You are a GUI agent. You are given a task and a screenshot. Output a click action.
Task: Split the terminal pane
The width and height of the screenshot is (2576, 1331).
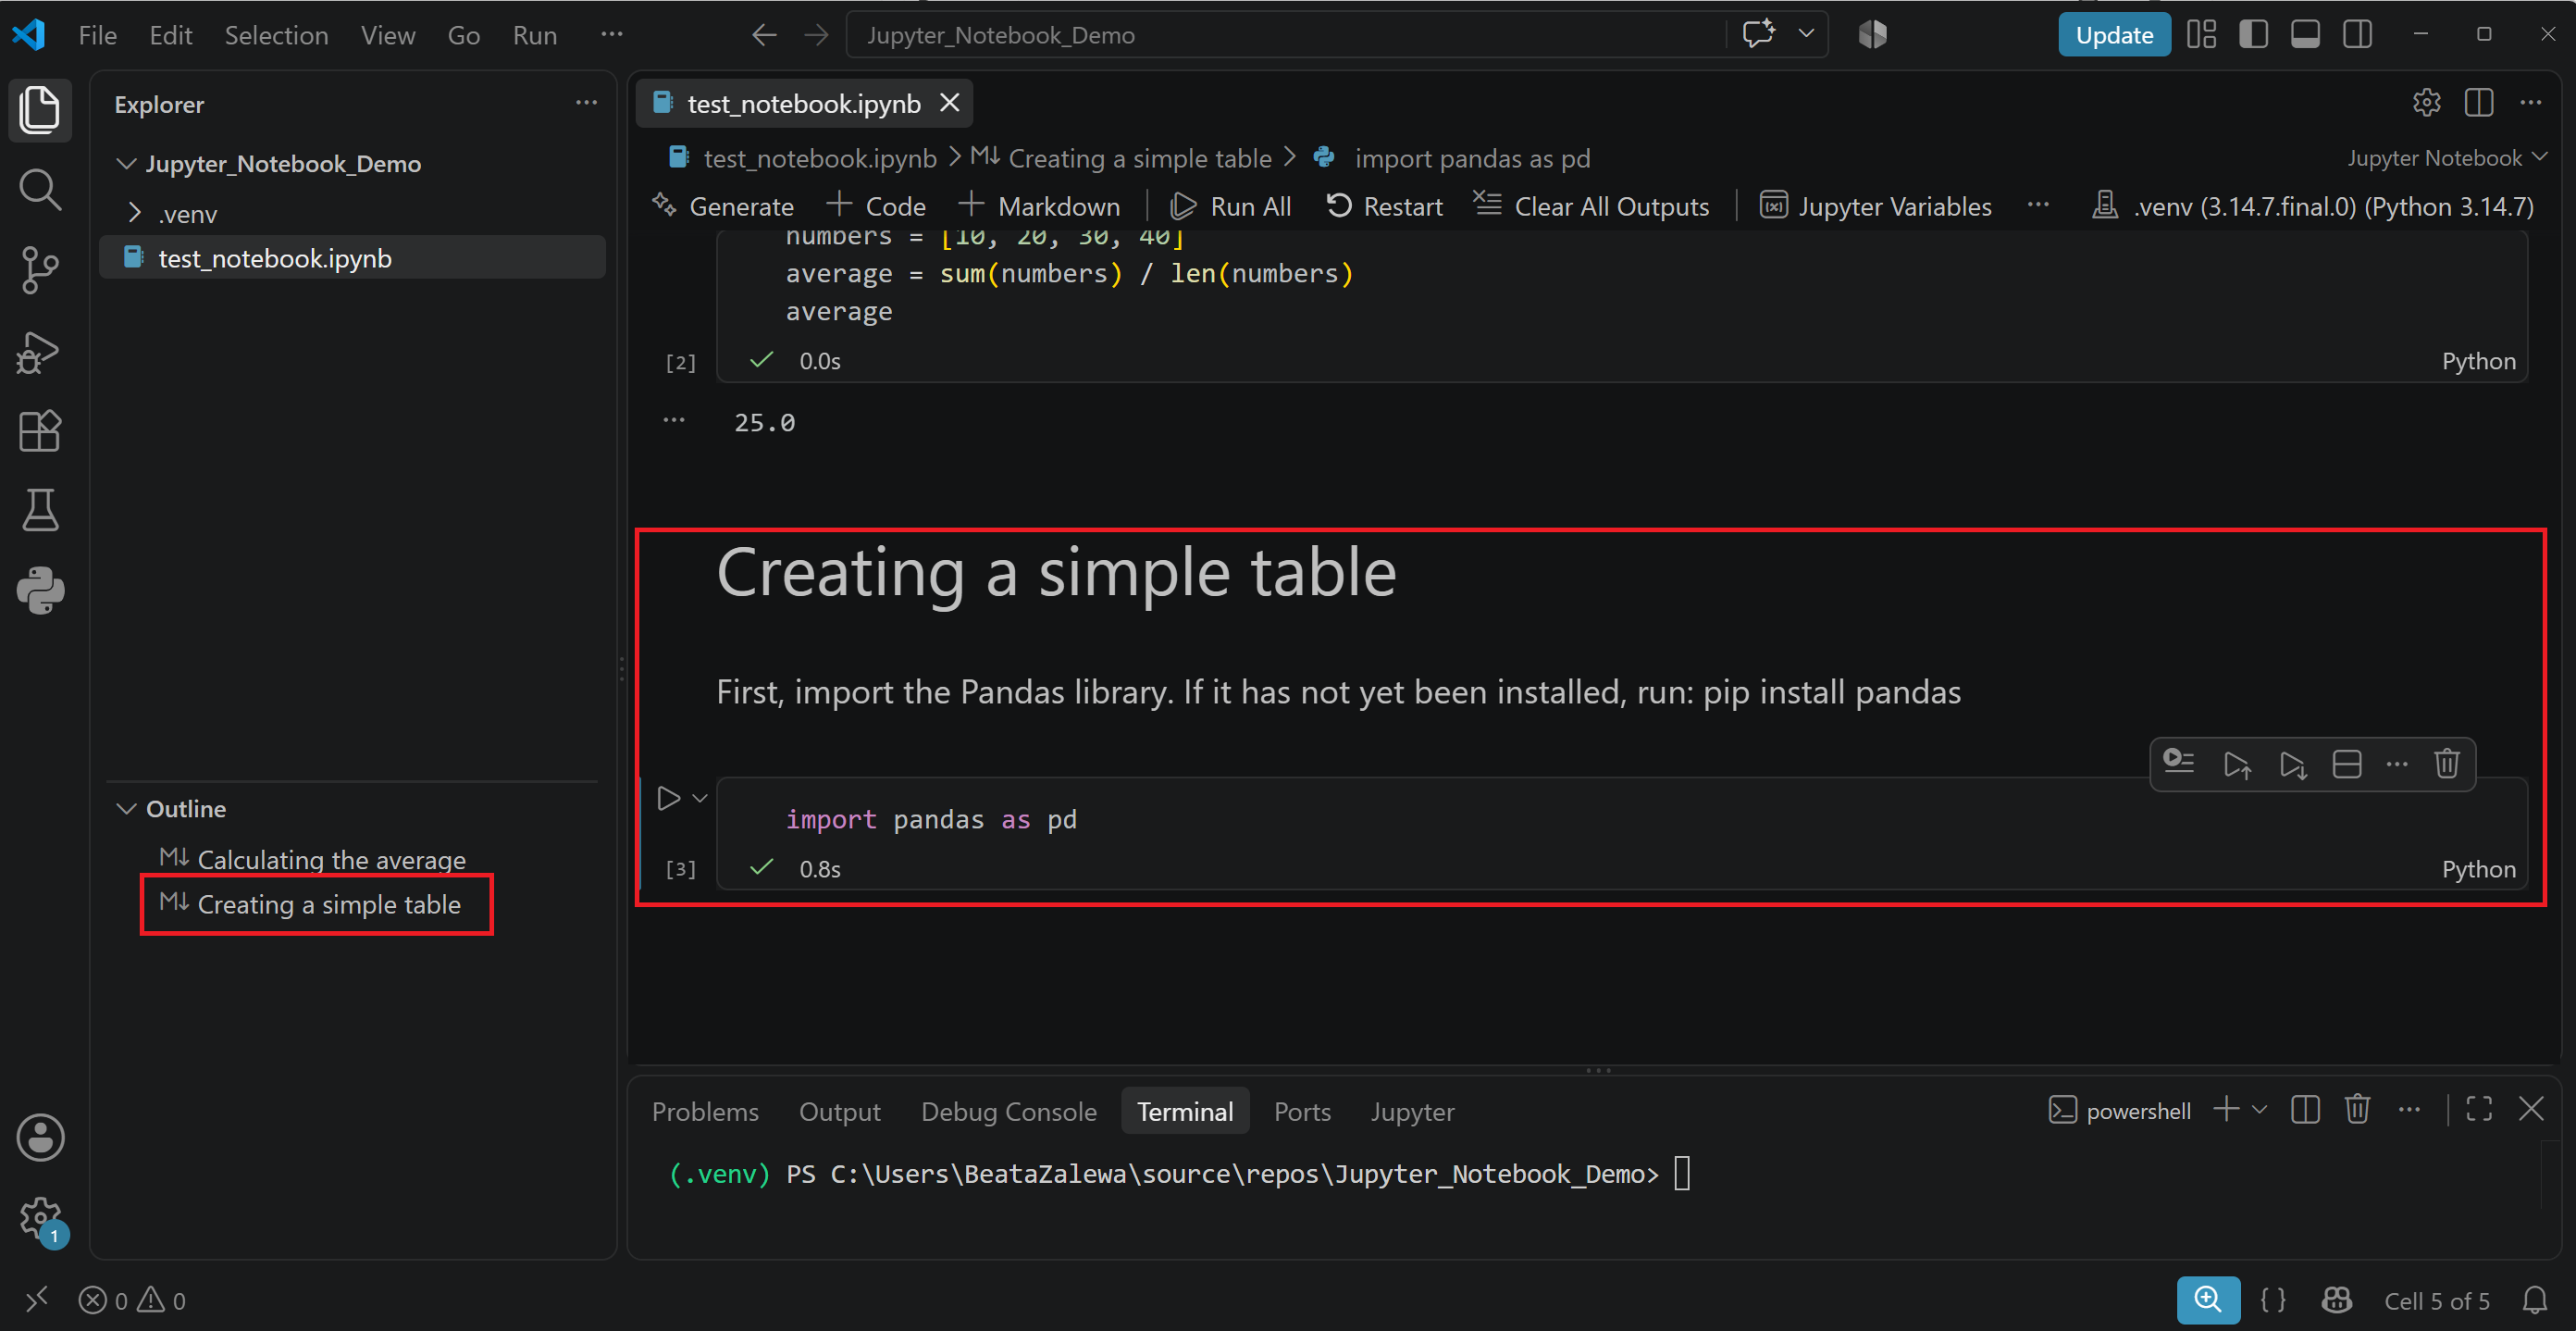pos(2305,1109)
